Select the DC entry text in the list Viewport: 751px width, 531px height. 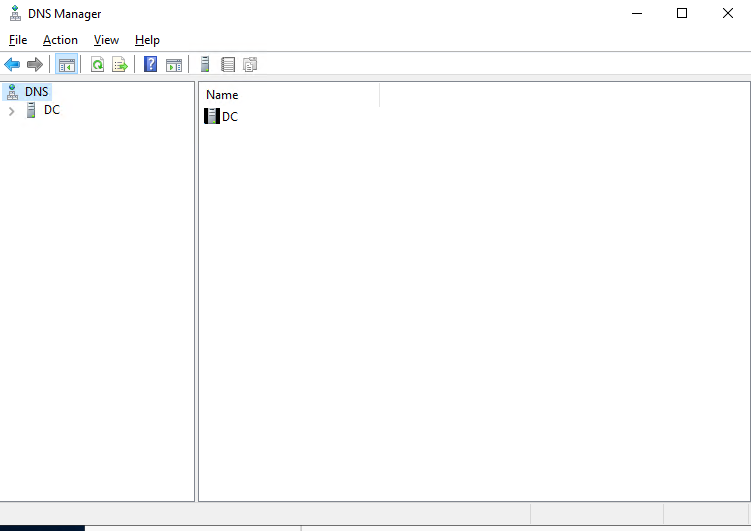[x=230, y=116]
